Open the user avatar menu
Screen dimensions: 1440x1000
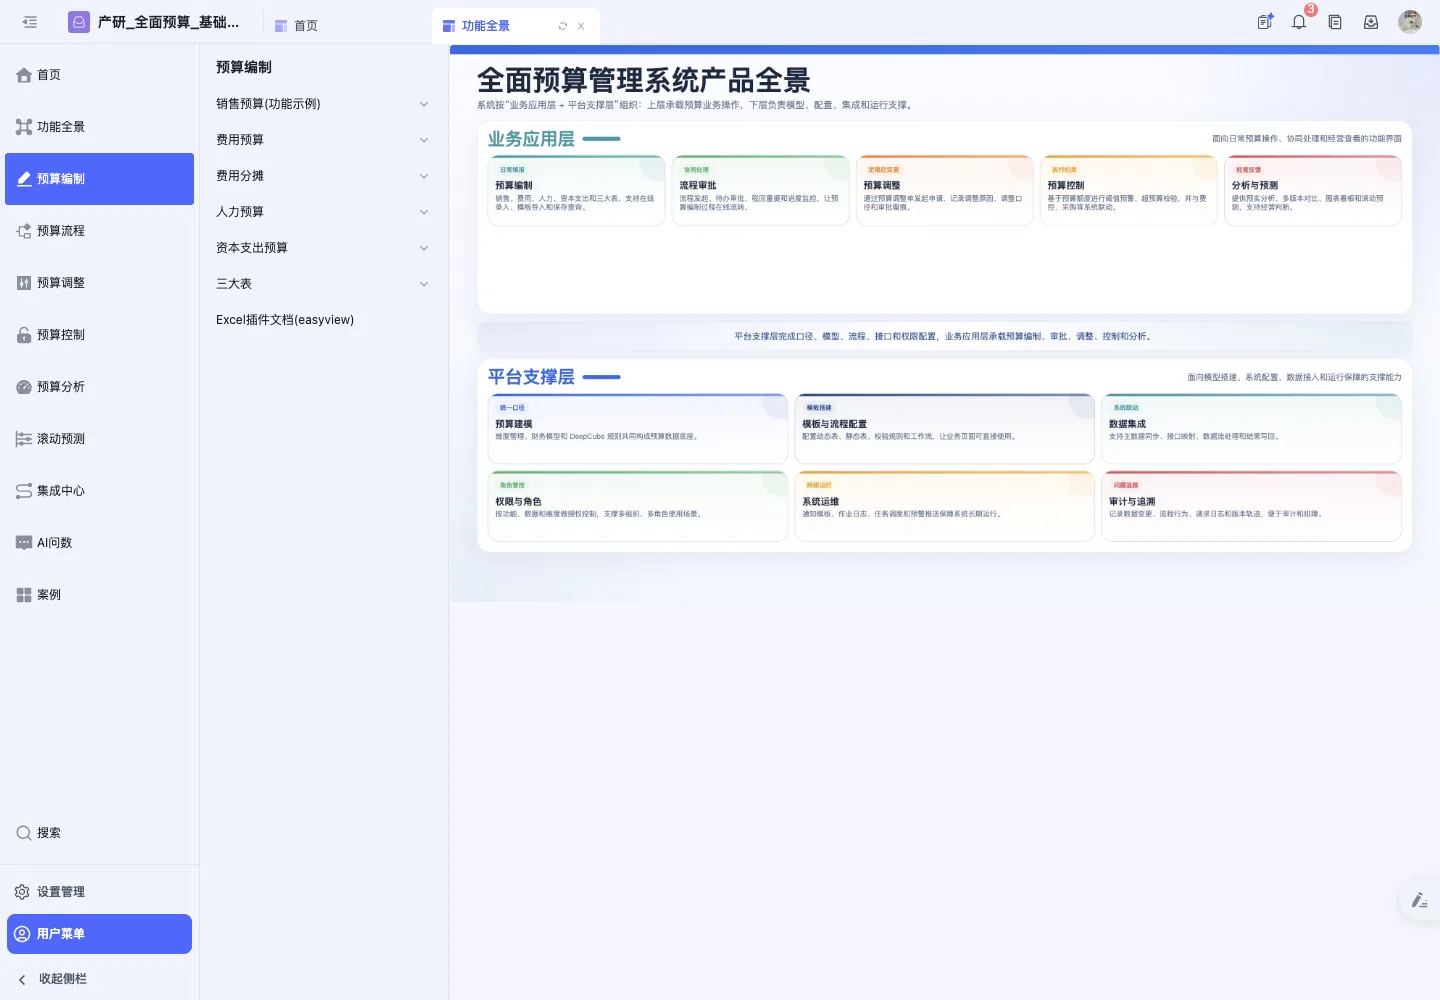pos(1410,22)
